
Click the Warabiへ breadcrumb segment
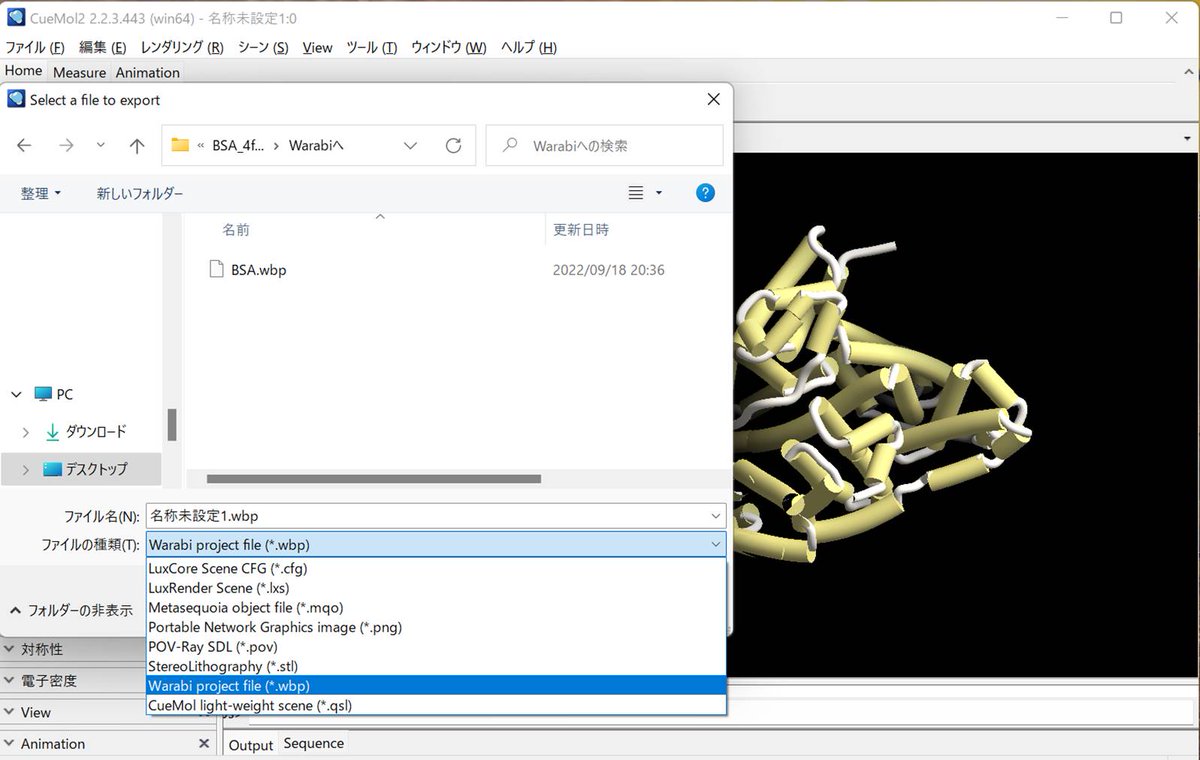(x=316, y=145)
